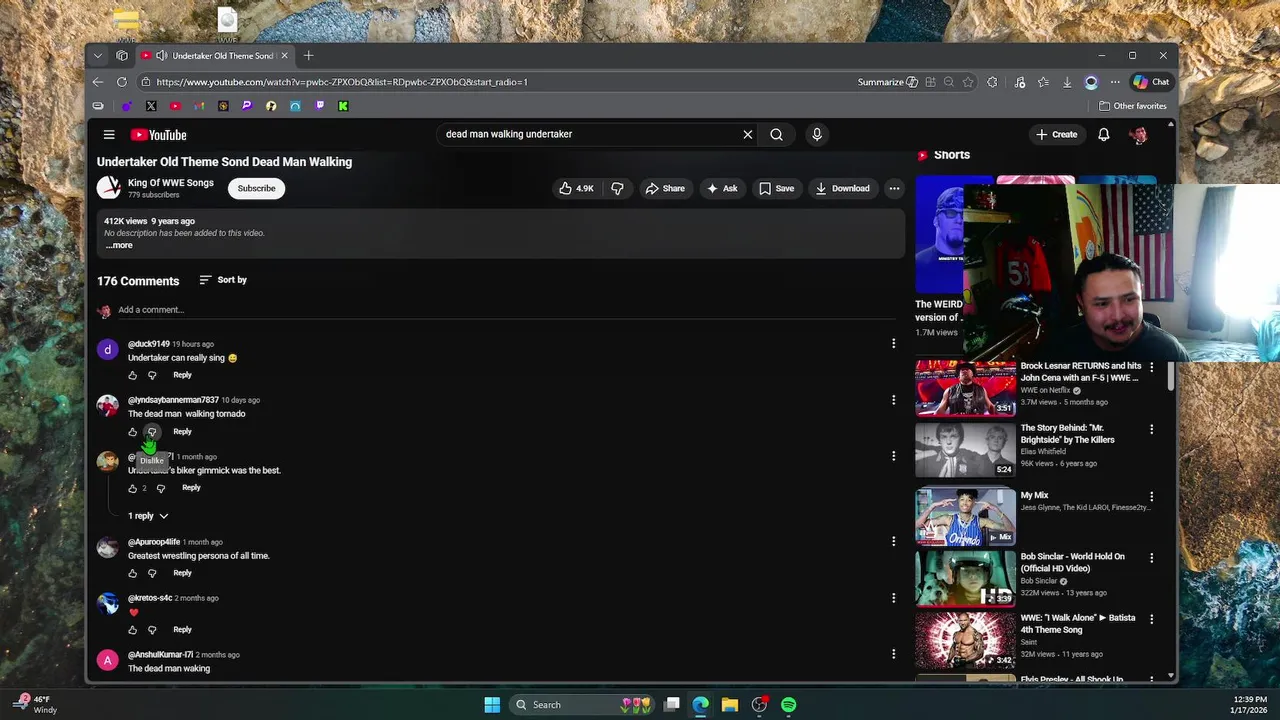1280x720 pixels.
Task: Open the YouTube guide hamburger menu
Action: click(109, 134)
